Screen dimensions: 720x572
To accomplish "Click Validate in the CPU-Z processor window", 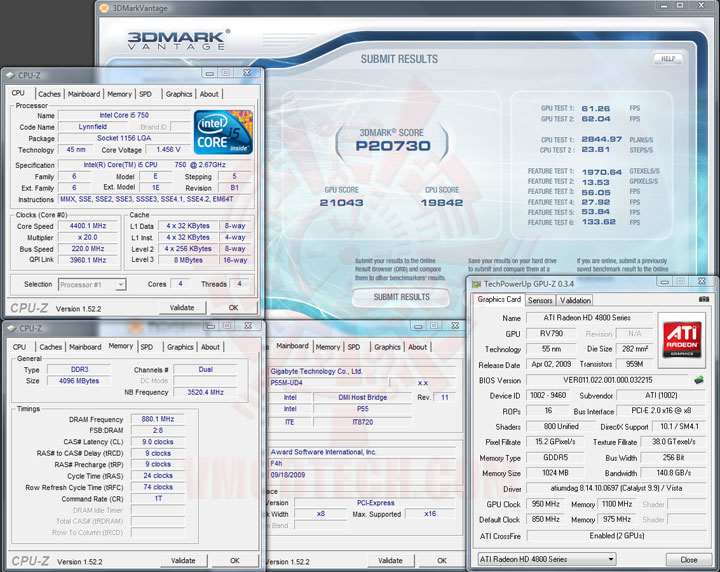I will point(182,308).
